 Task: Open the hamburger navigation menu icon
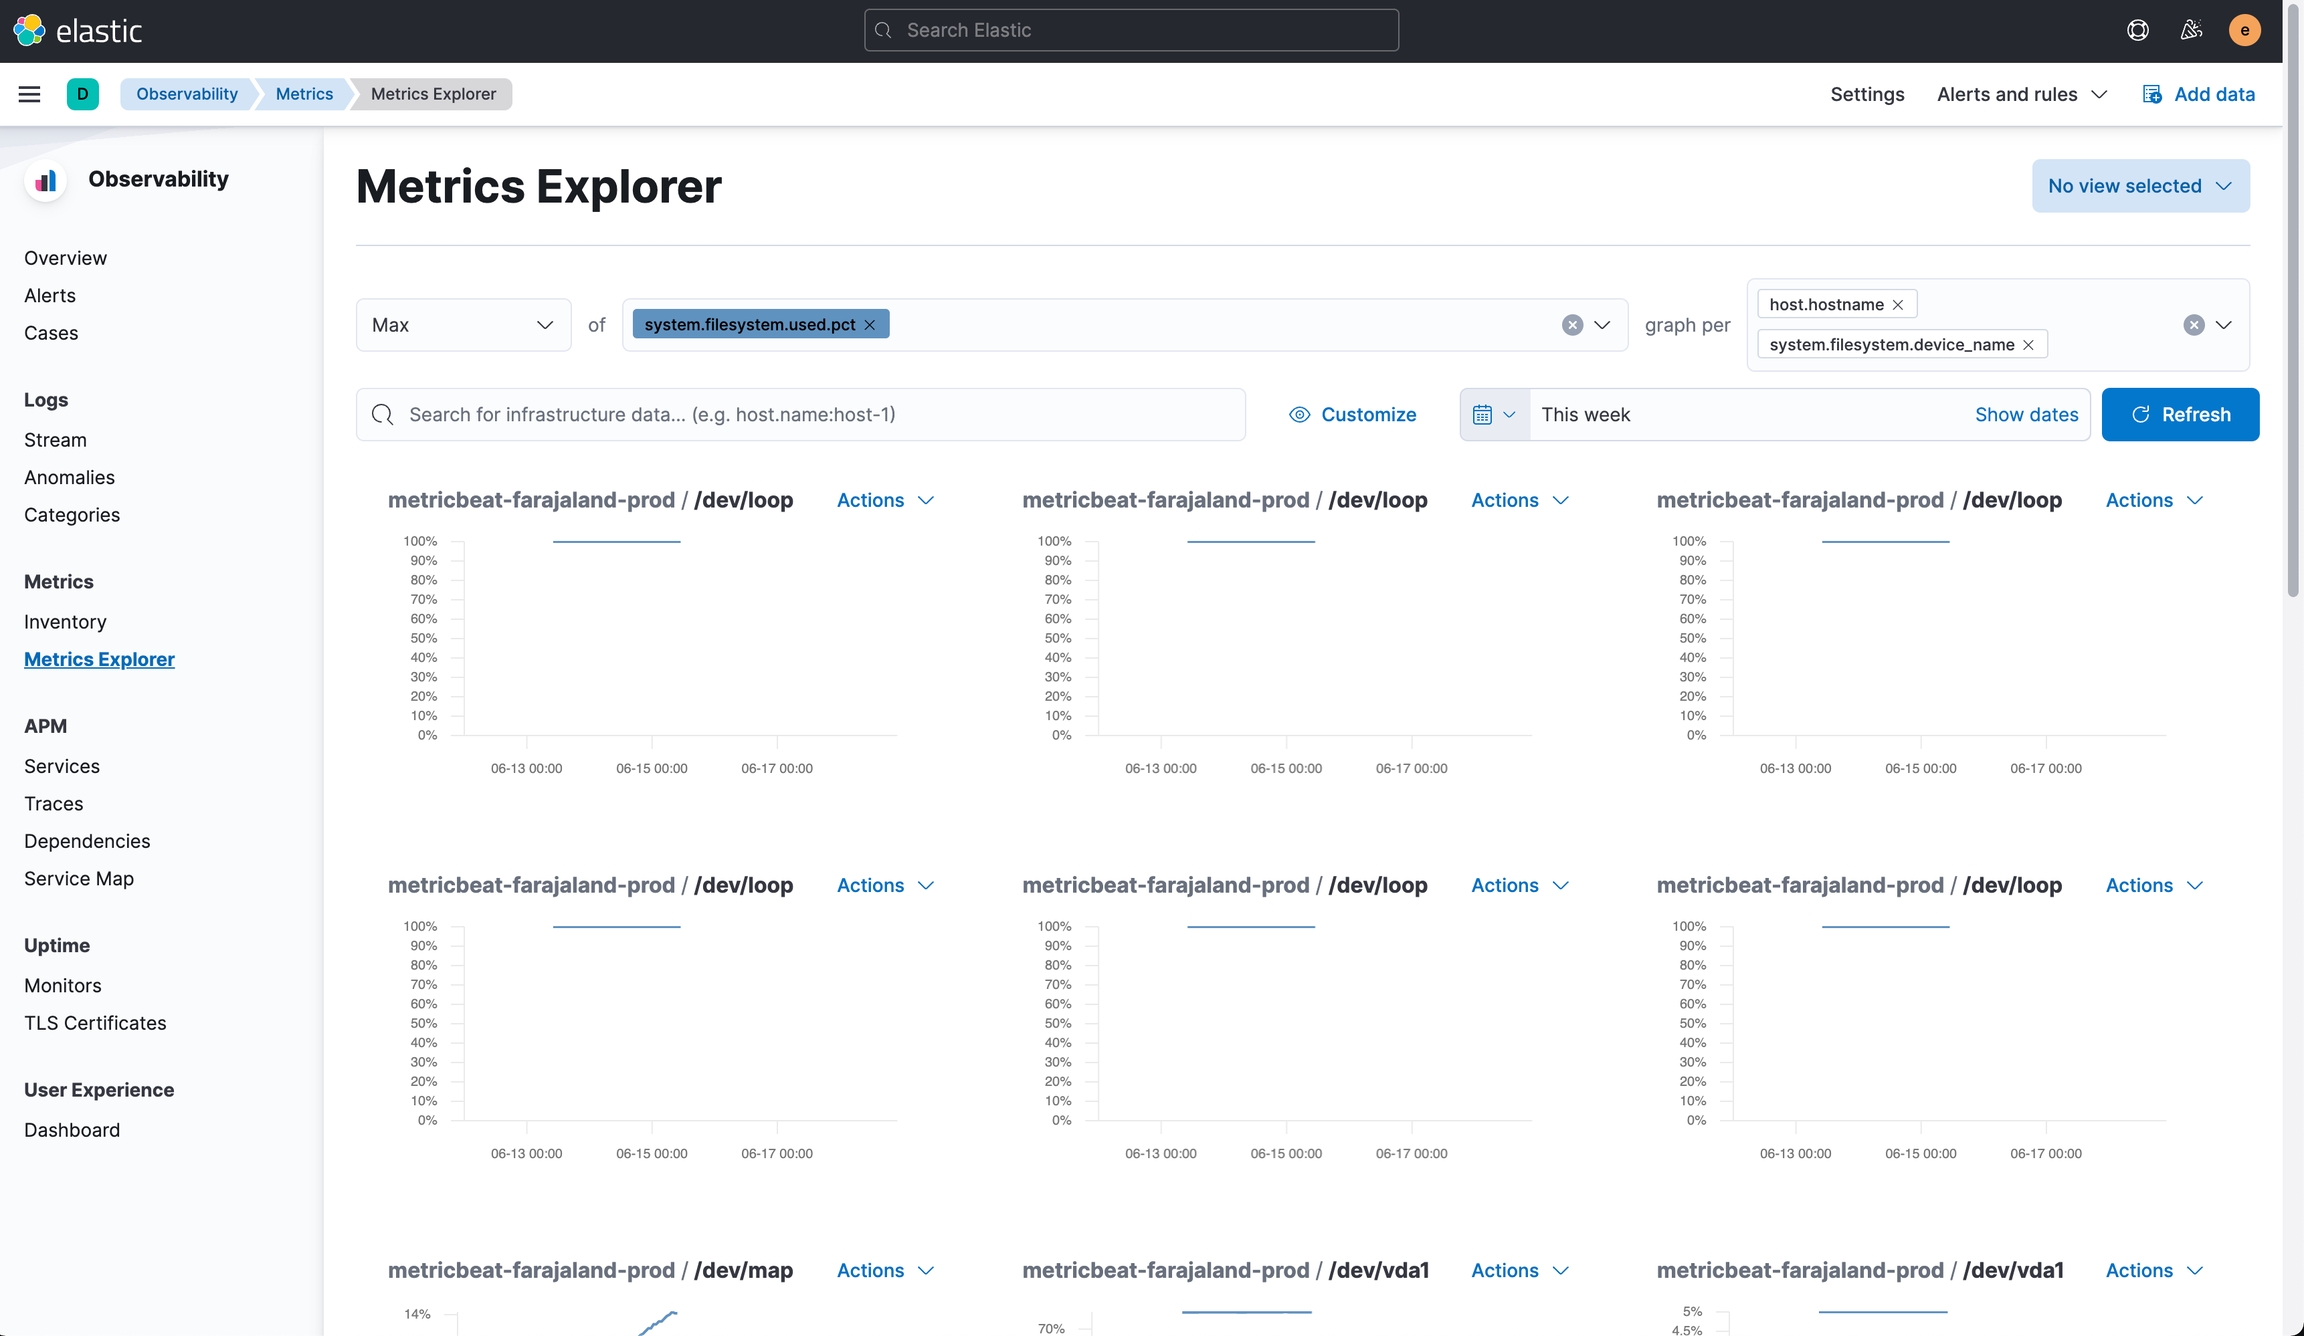[29, 94]
